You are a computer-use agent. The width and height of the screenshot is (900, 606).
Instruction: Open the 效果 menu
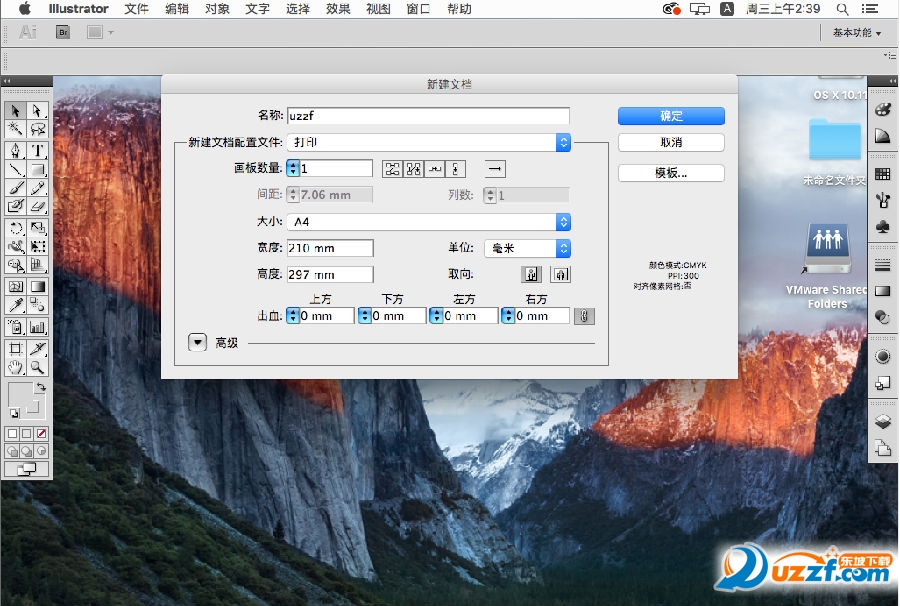coord(338,9)
